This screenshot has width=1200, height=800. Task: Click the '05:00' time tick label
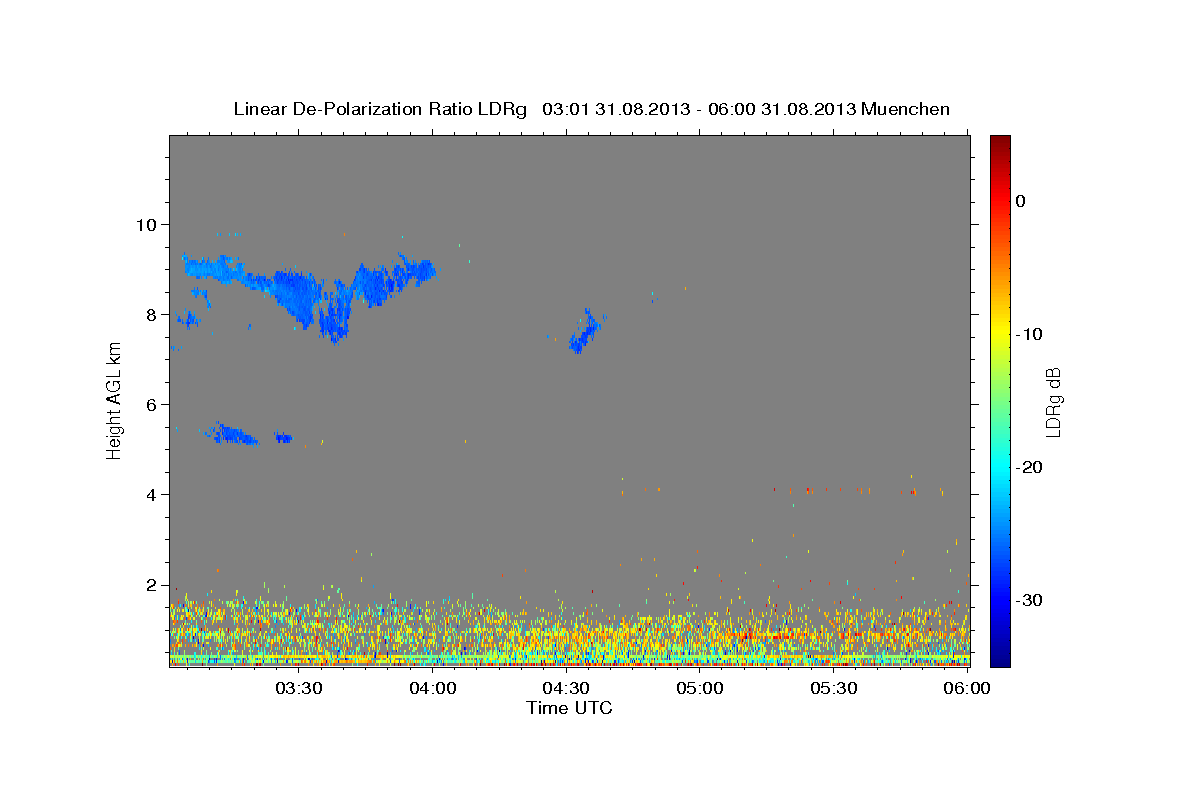click(x=700, y=688)
